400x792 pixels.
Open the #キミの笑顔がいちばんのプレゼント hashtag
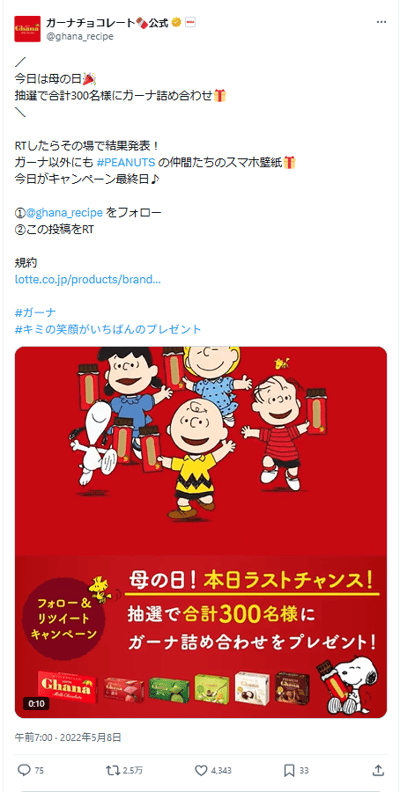click(x=108, y=329)
